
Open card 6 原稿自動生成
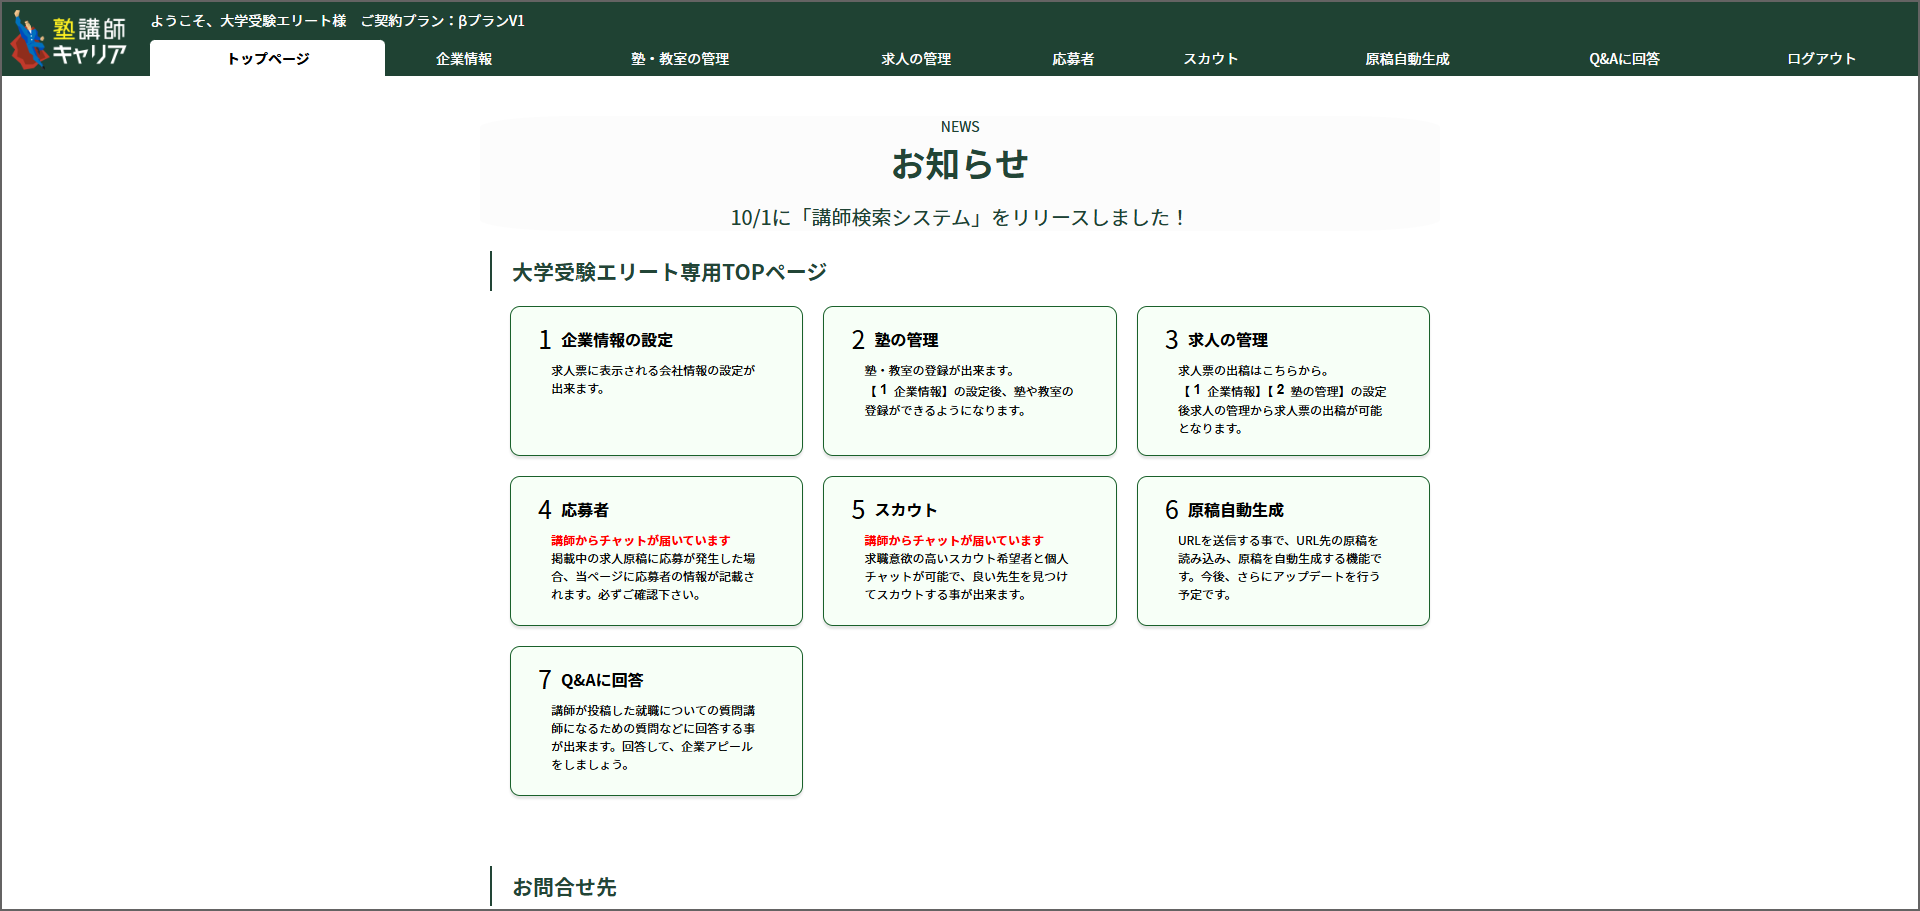tap(1283, 551)
